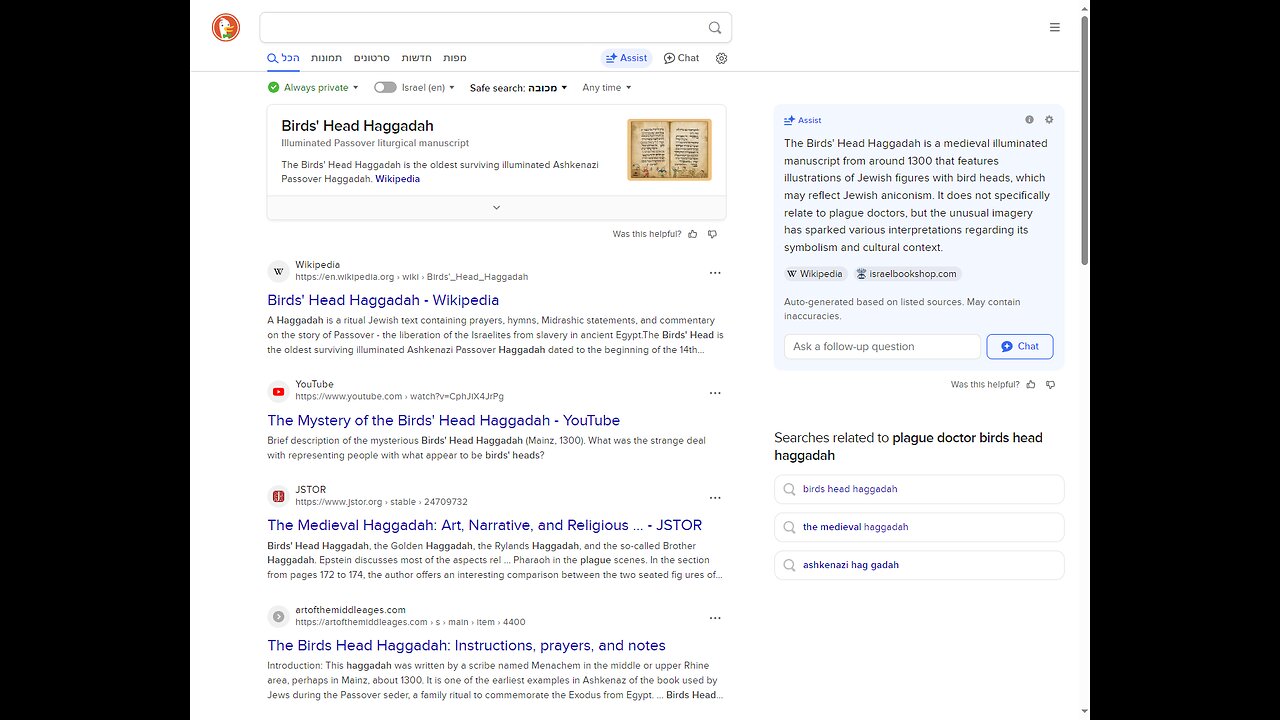Click the Haggadah manuscript thumbnail

click(x=669, y=150)
